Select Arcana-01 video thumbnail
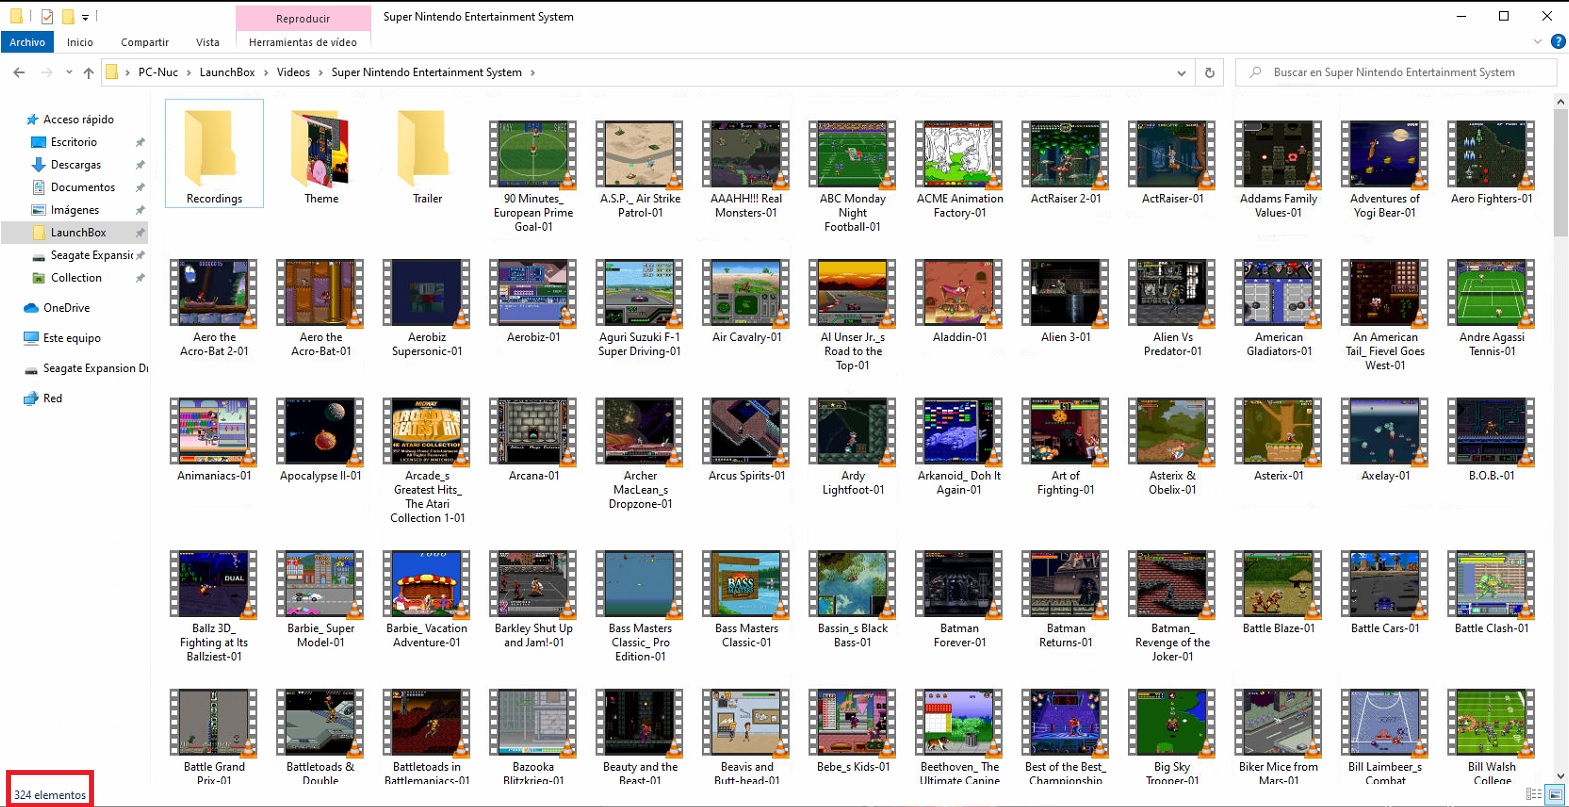This screenshot has width=1569, height=807. click(533, 438)
